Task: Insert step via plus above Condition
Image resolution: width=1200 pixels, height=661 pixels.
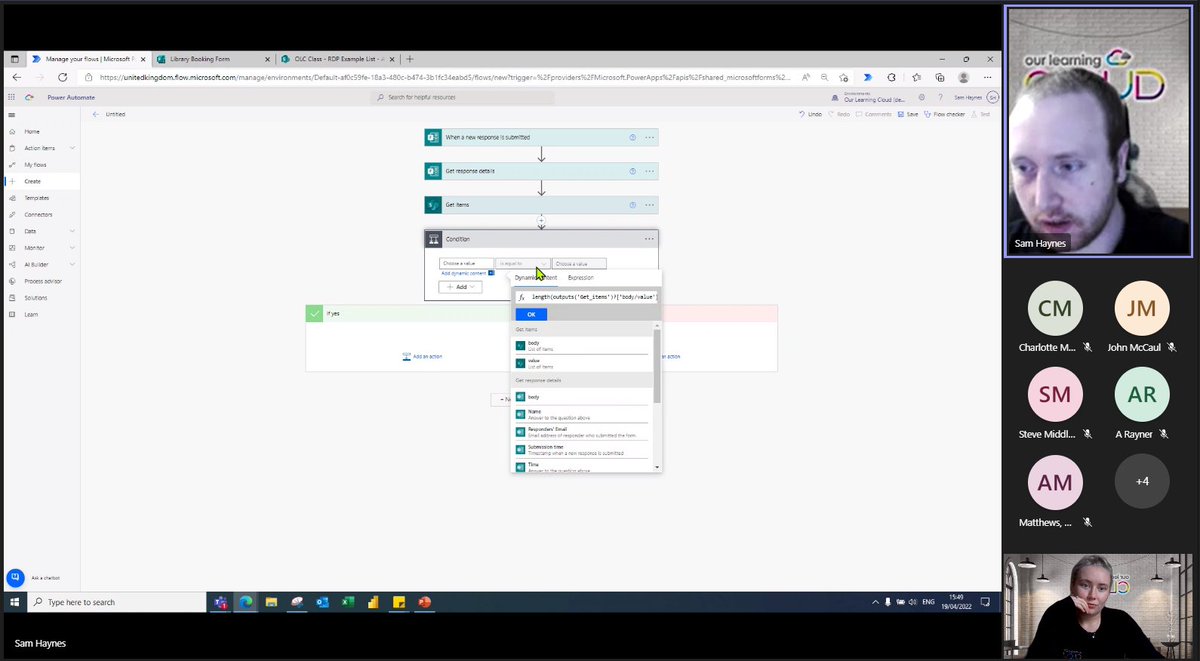Action: point(541,220)
